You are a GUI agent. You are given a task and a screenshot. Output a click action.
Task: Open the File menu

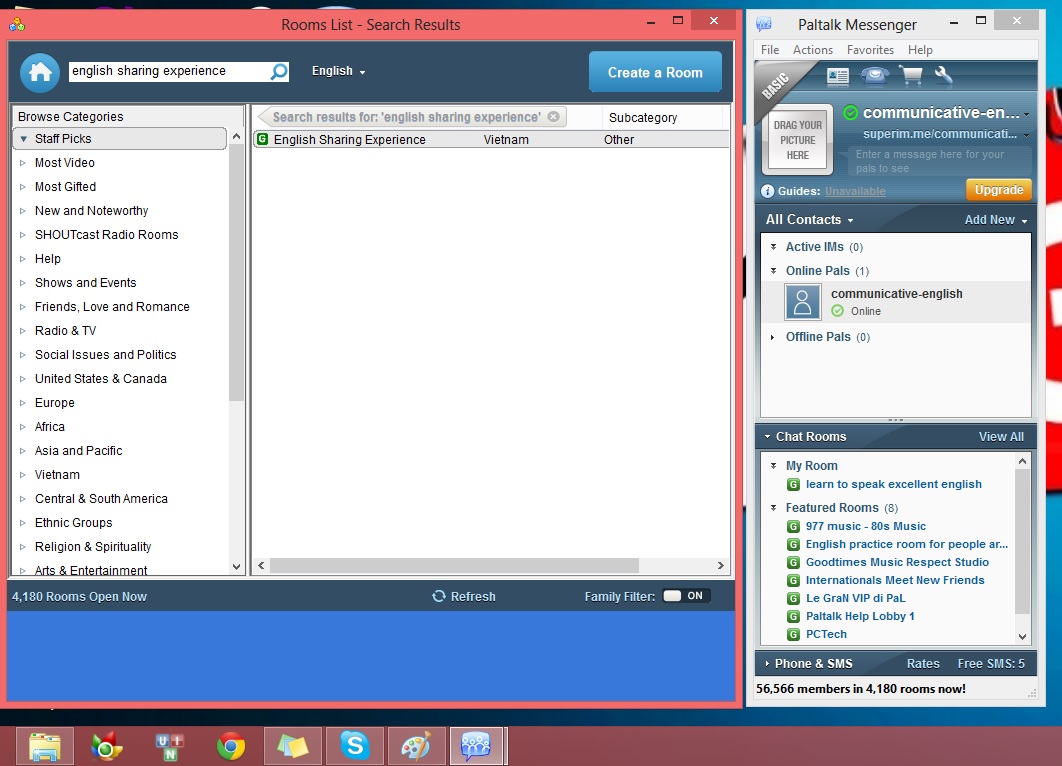coord(769,49)
